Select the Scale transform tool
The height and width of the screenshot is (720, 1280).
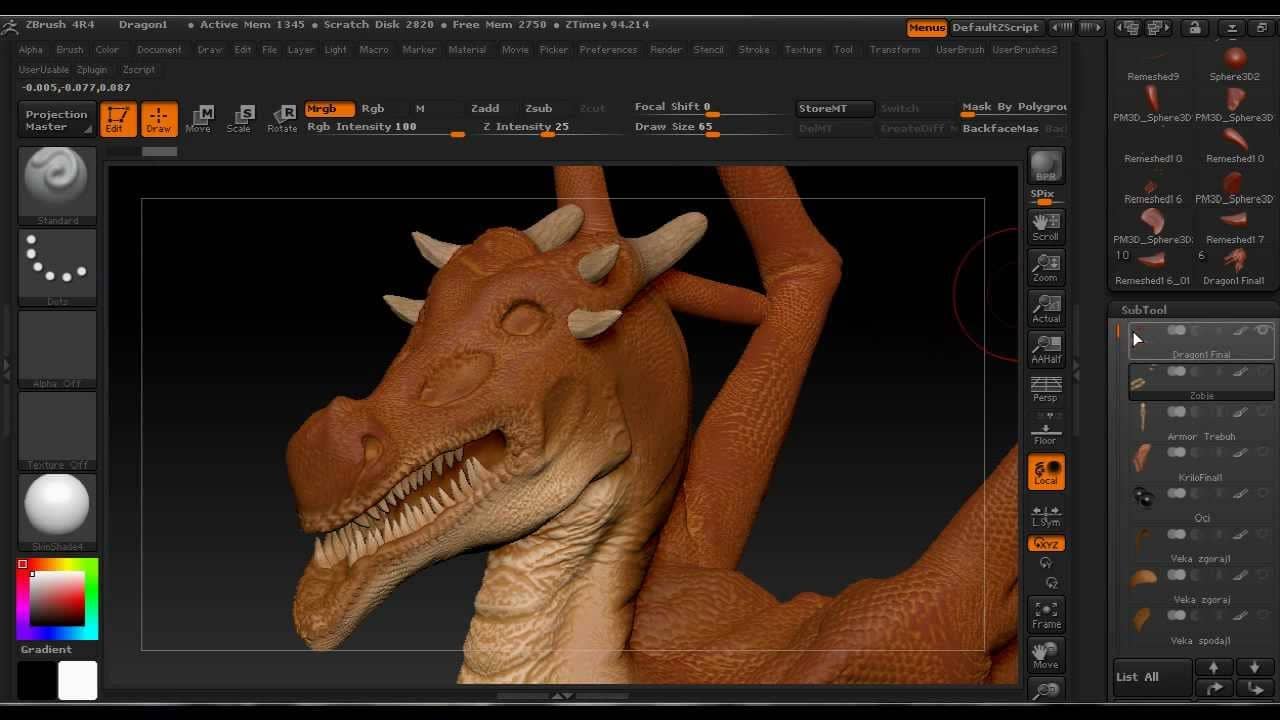(x=239, y=118)
